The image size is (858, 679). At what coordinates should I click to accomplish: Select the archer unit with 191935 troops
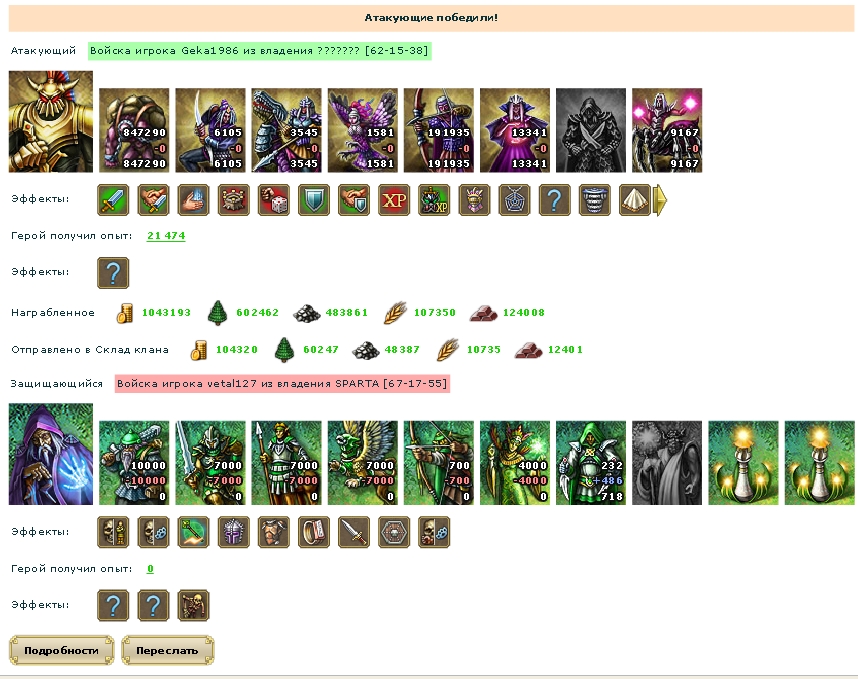439,130
